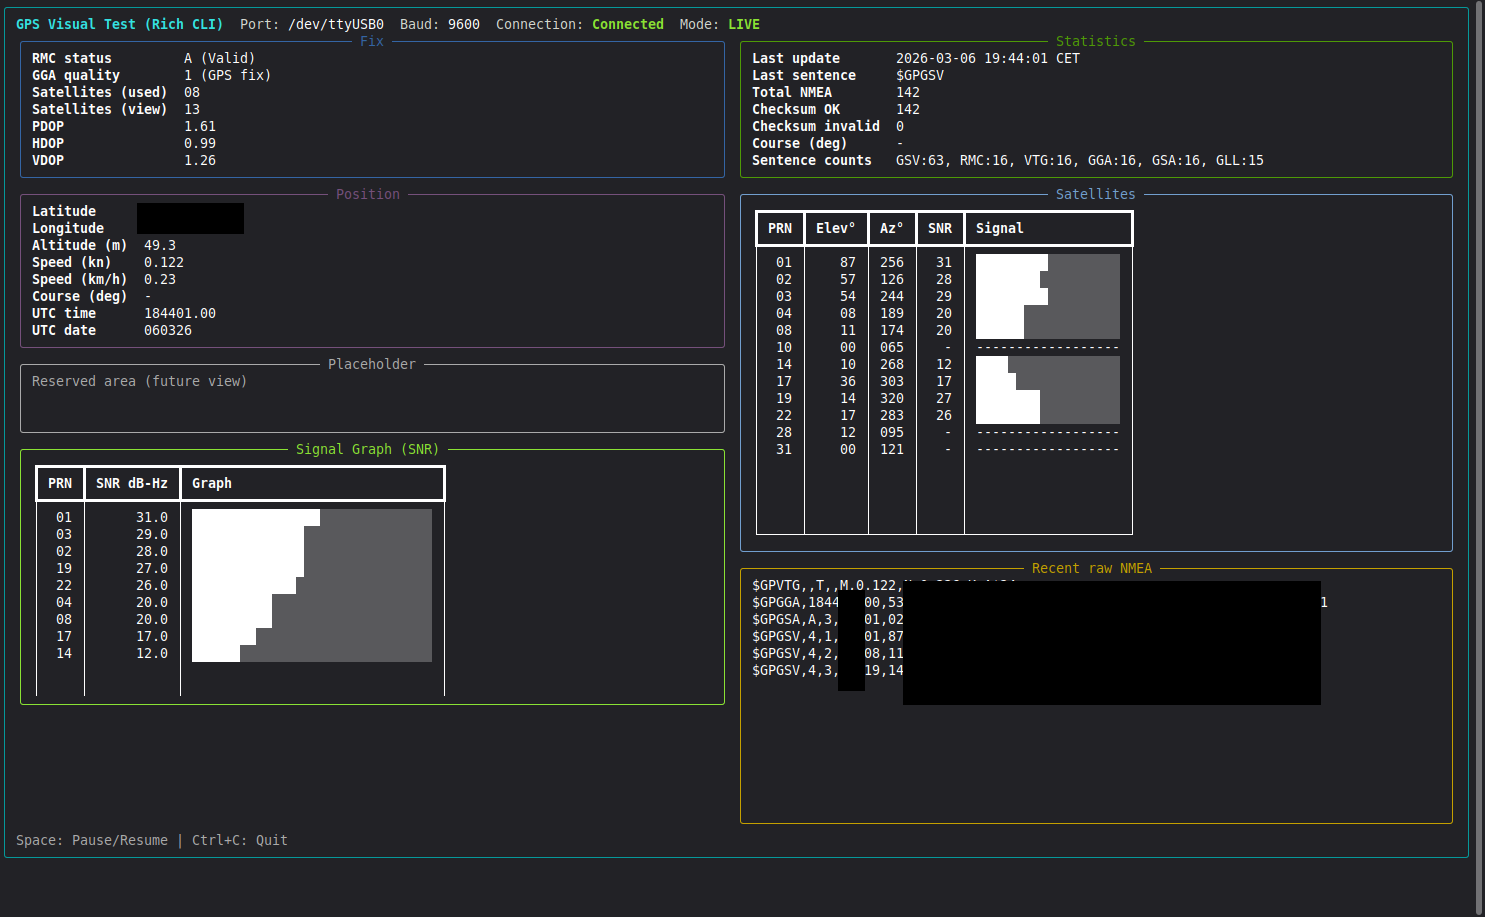Click the Last update timestamp 2026-03-06 19:44:01 CET

coord(988,58)
